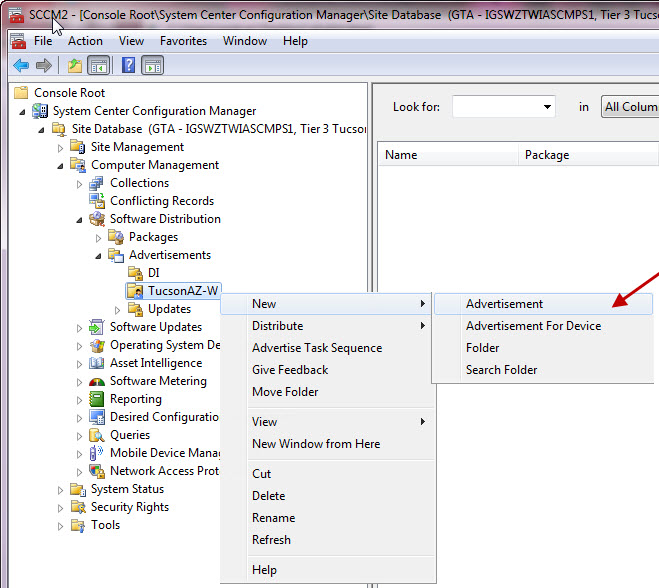Click the Advertisements node icon
Viewport: 659px width, 588px height.
[116, 255]
